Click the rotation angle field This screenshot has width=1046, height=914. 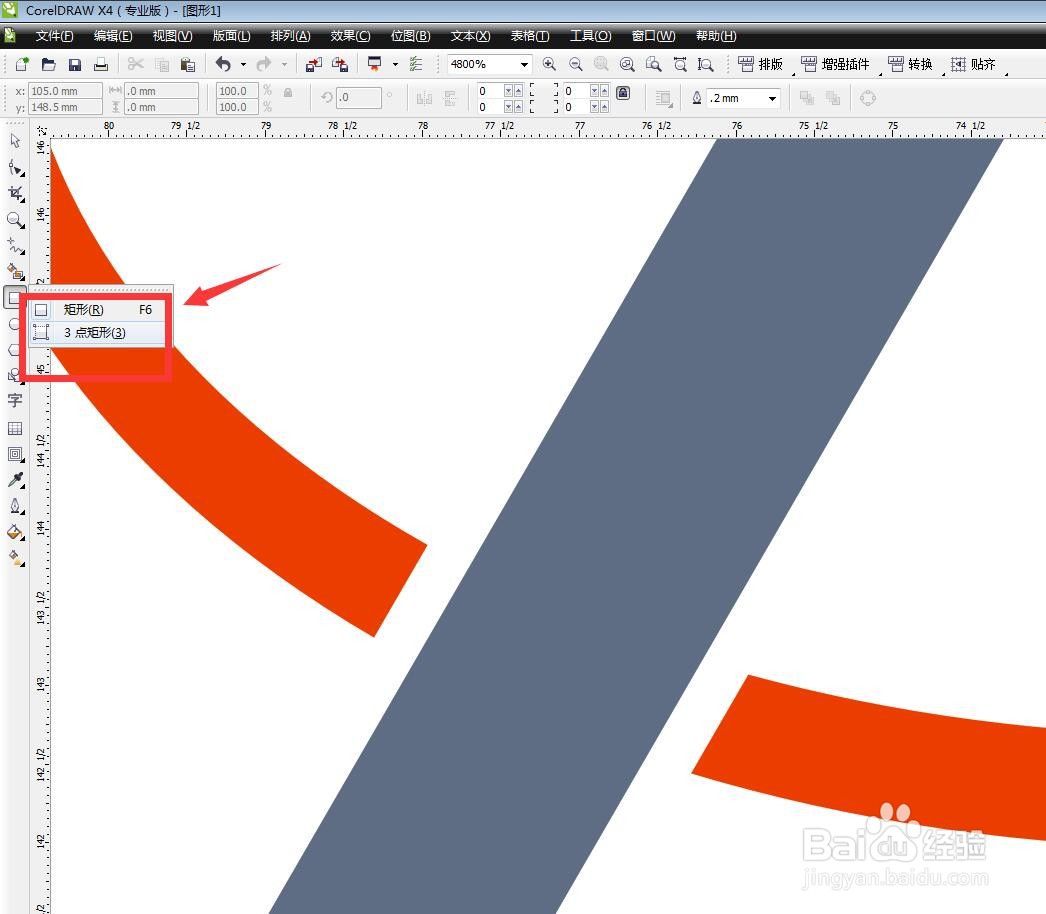(x=358, y=97)
